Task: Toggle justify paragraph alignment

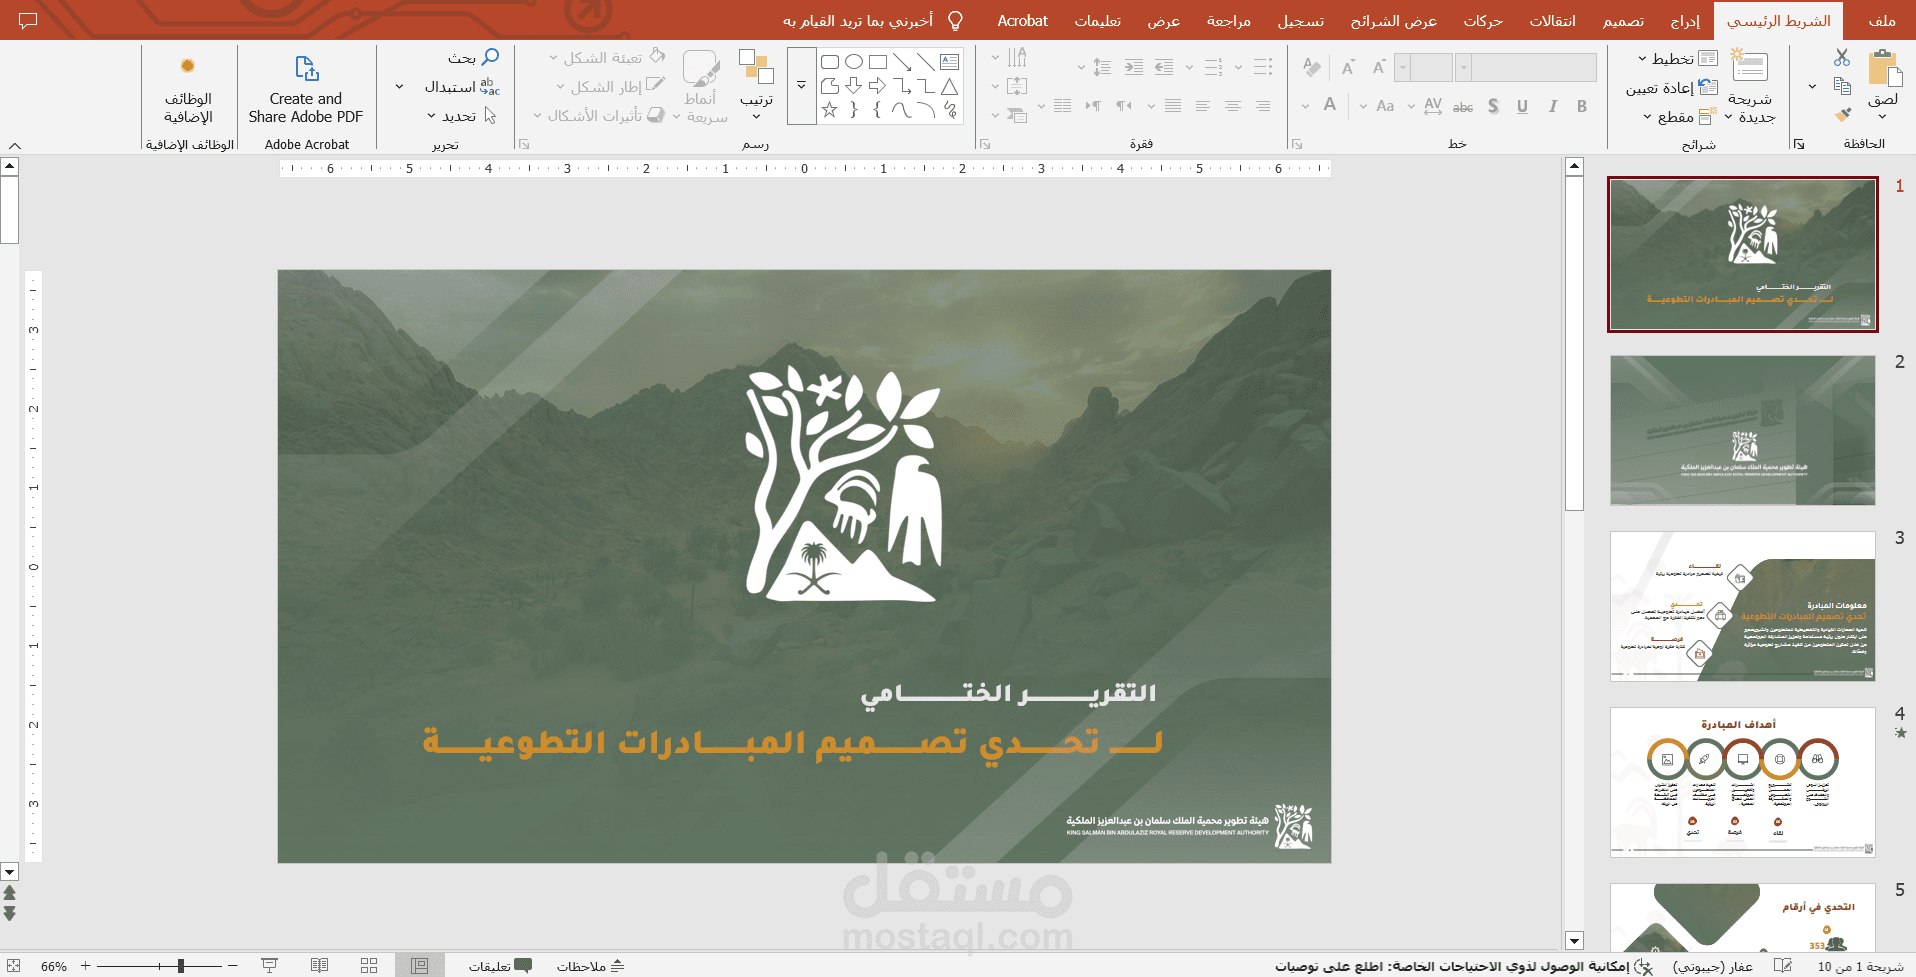Action: click(x=1173, y=106)
